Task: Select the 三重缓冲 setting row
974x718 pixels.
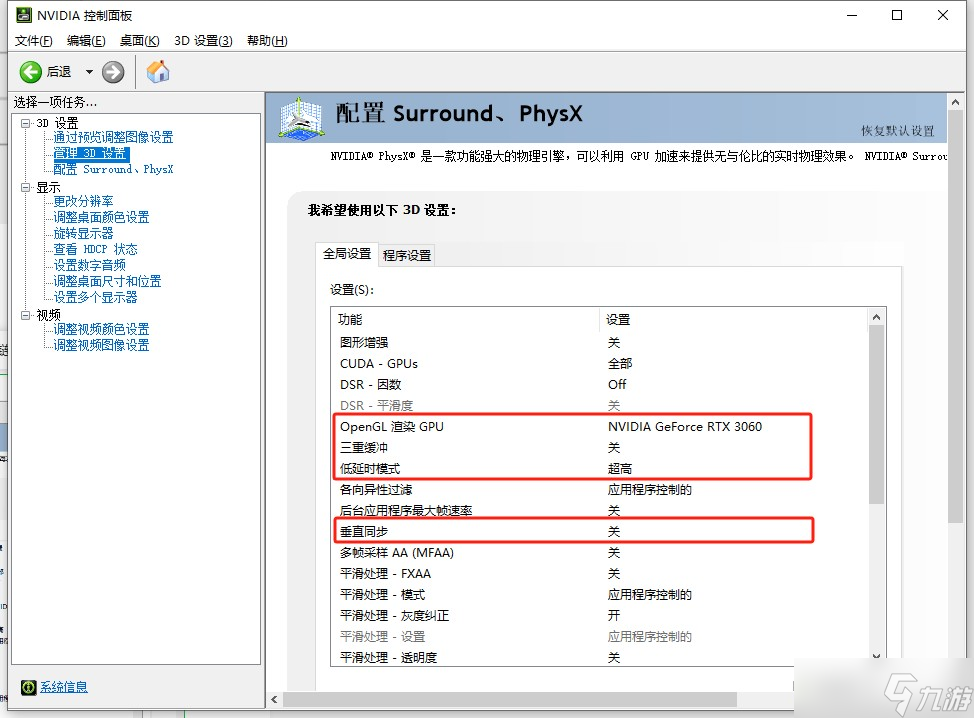Action: click(x=600, y=448)
